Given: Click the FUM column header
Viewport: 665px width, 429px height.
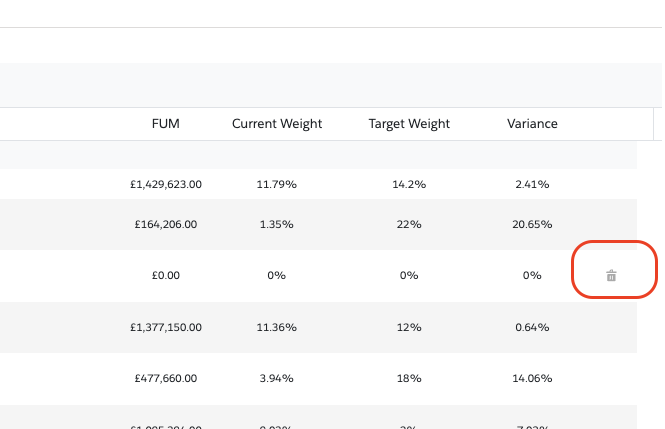Looking at the screenshot, I should click(166, 124).
